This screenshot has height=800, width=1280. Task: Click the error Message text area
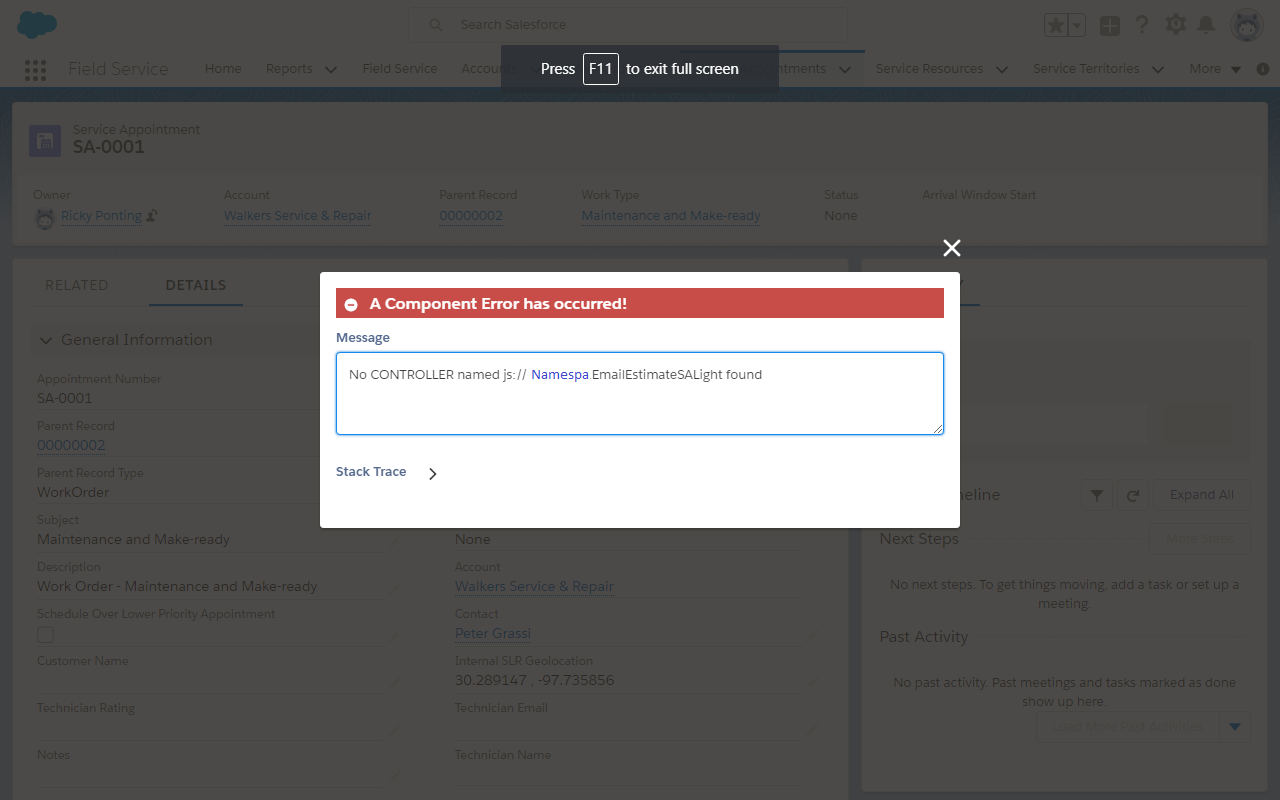click(x=640, y=393)
